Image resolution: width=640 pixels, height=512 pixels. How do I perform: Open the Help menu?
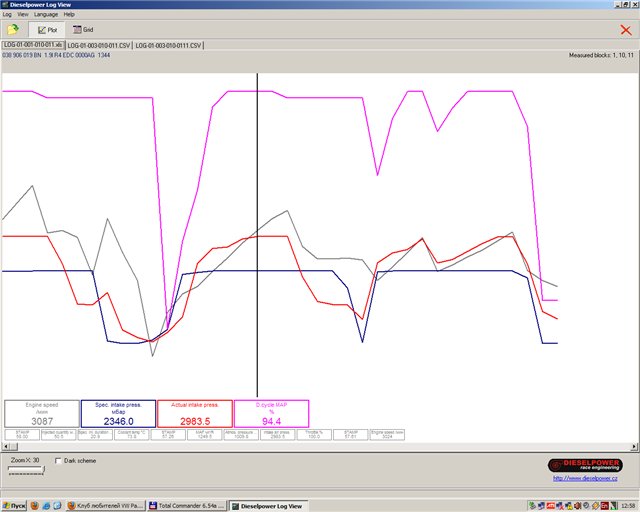tap(69, 15)
